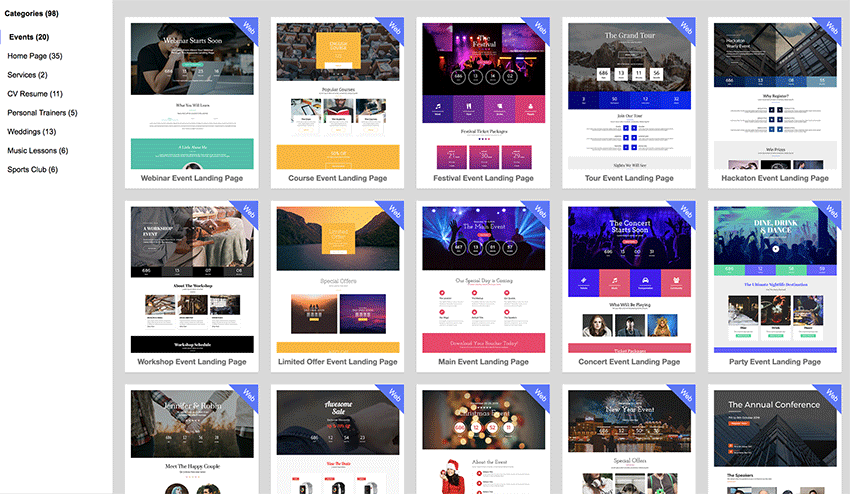The width and height of the screenshot is (850, 494).
Task: Open The Annual Conference template thumbnail
Action: tap(775, 442)
